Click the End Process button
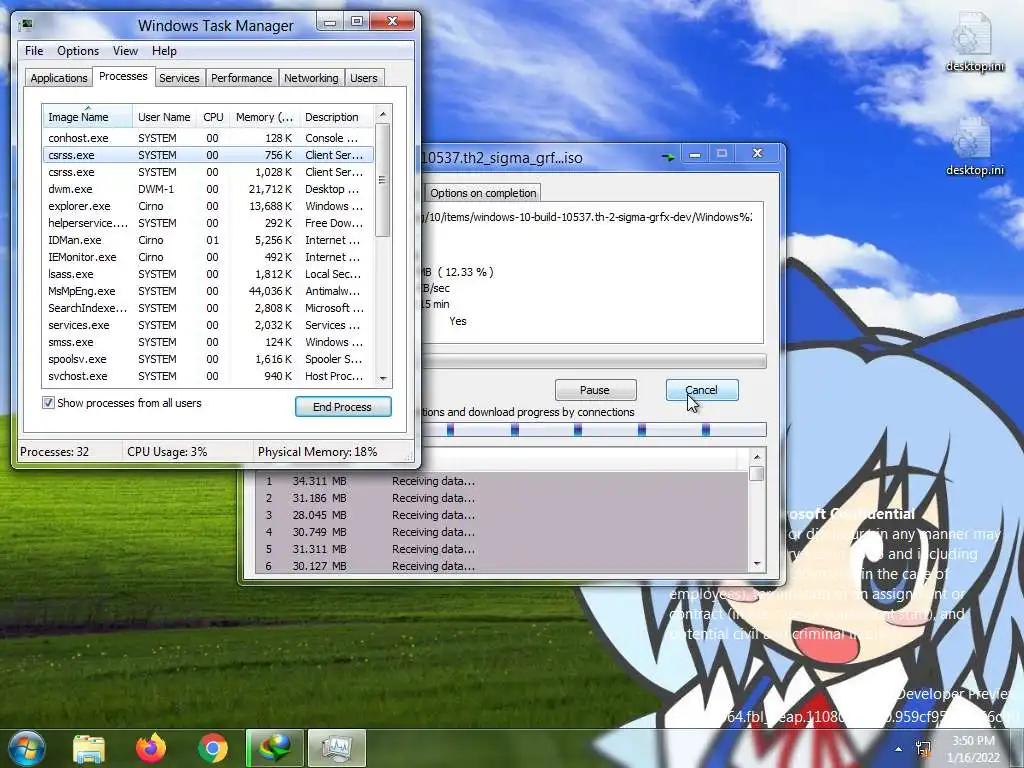 (343, 407)
